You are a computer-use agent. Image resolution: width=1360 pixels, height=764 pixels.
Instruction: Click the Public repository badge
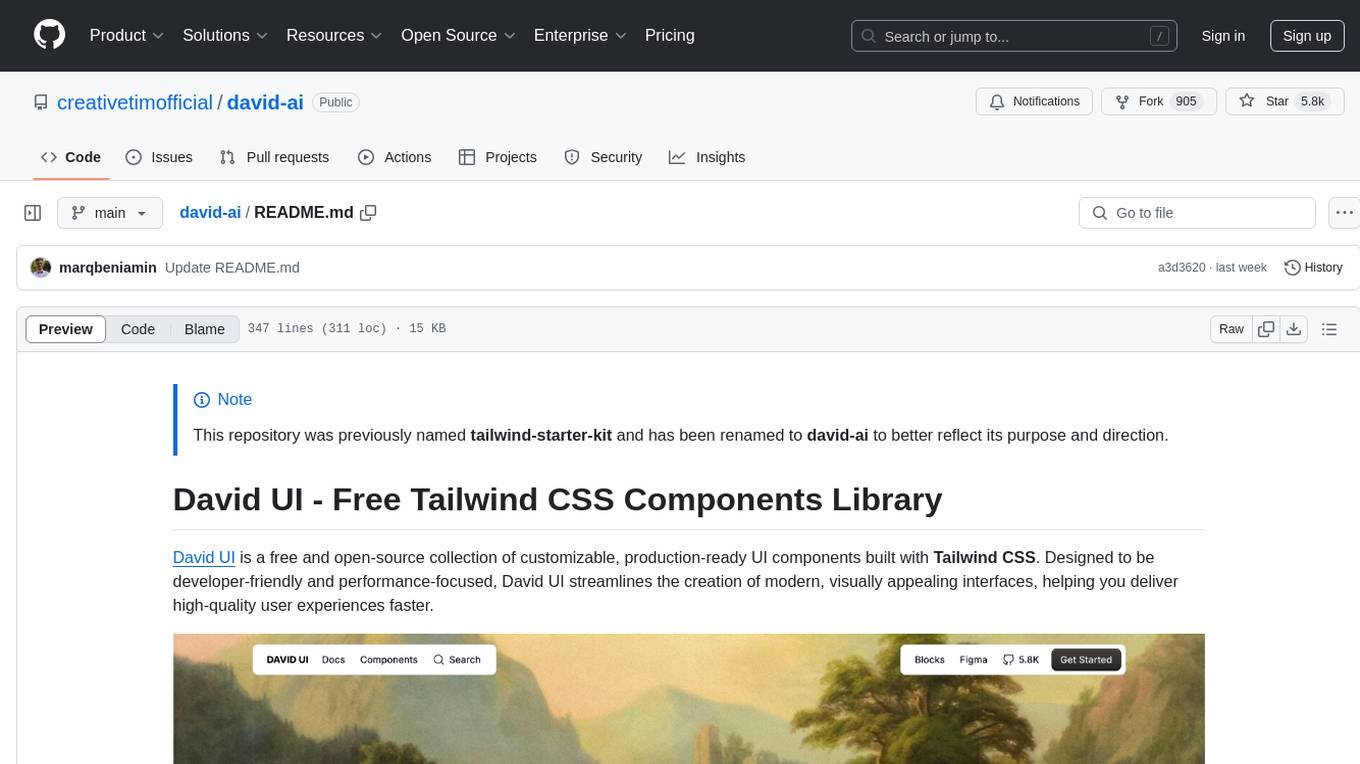(335, 102)
